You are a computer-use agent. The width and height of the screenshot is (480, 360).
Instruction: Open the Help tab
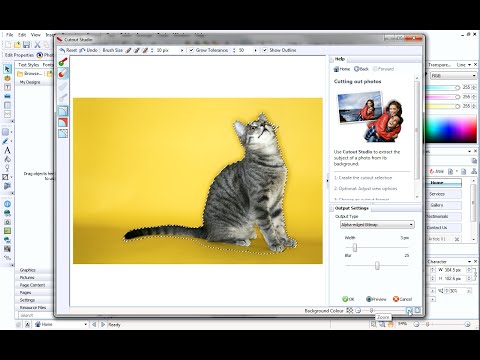pos(340,59)
